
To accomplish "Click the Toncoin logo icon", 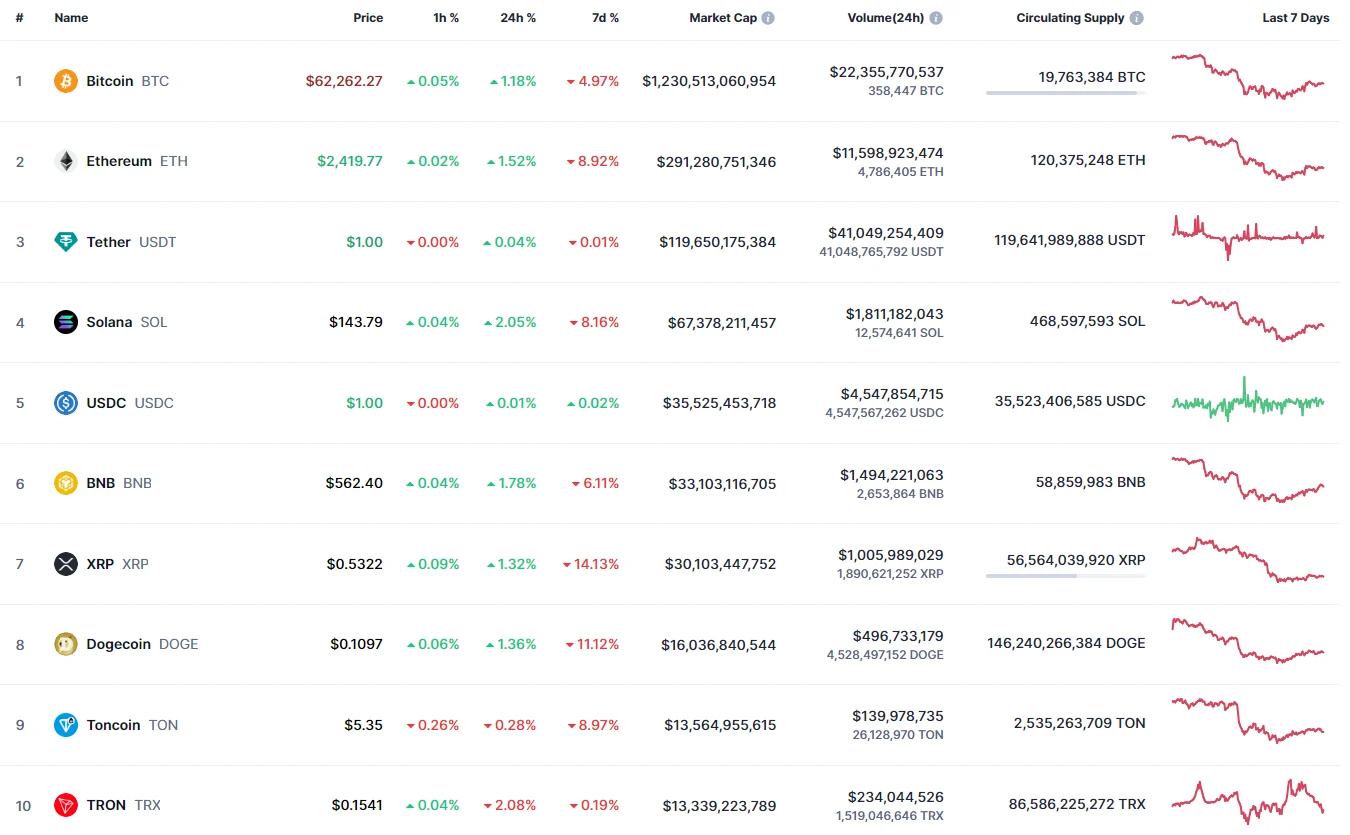I will [x=65, y=725].
